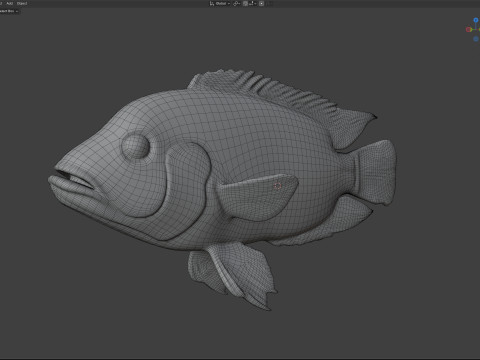Image resolution: width=480 pixels, height=360 pixels.
Task: Open the Global transform orientation dropdown
Action: pyautogui.click(x=220, y=4)
